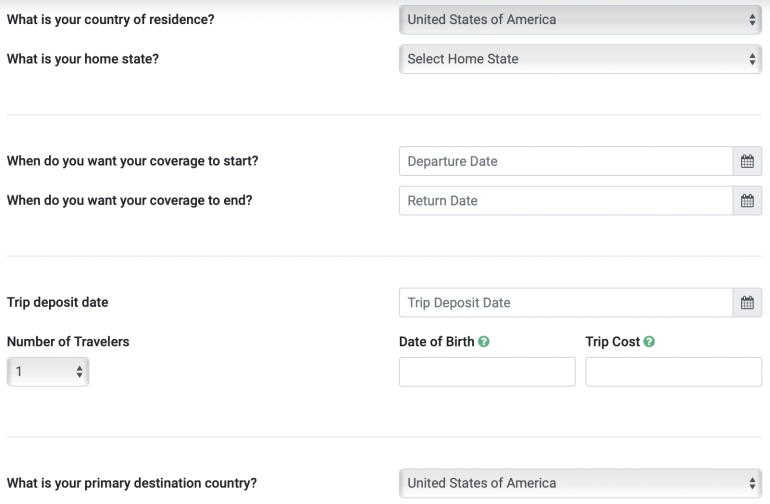Expand the Select Home State dropdown

580,59
